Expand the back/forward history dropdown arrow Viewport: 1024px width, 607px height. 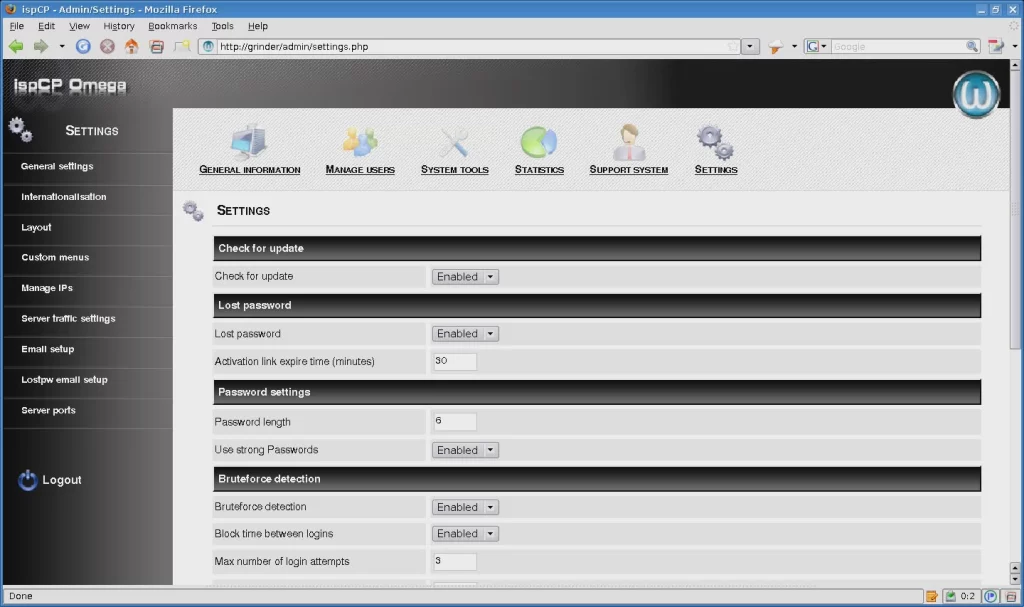coord(62,46)
